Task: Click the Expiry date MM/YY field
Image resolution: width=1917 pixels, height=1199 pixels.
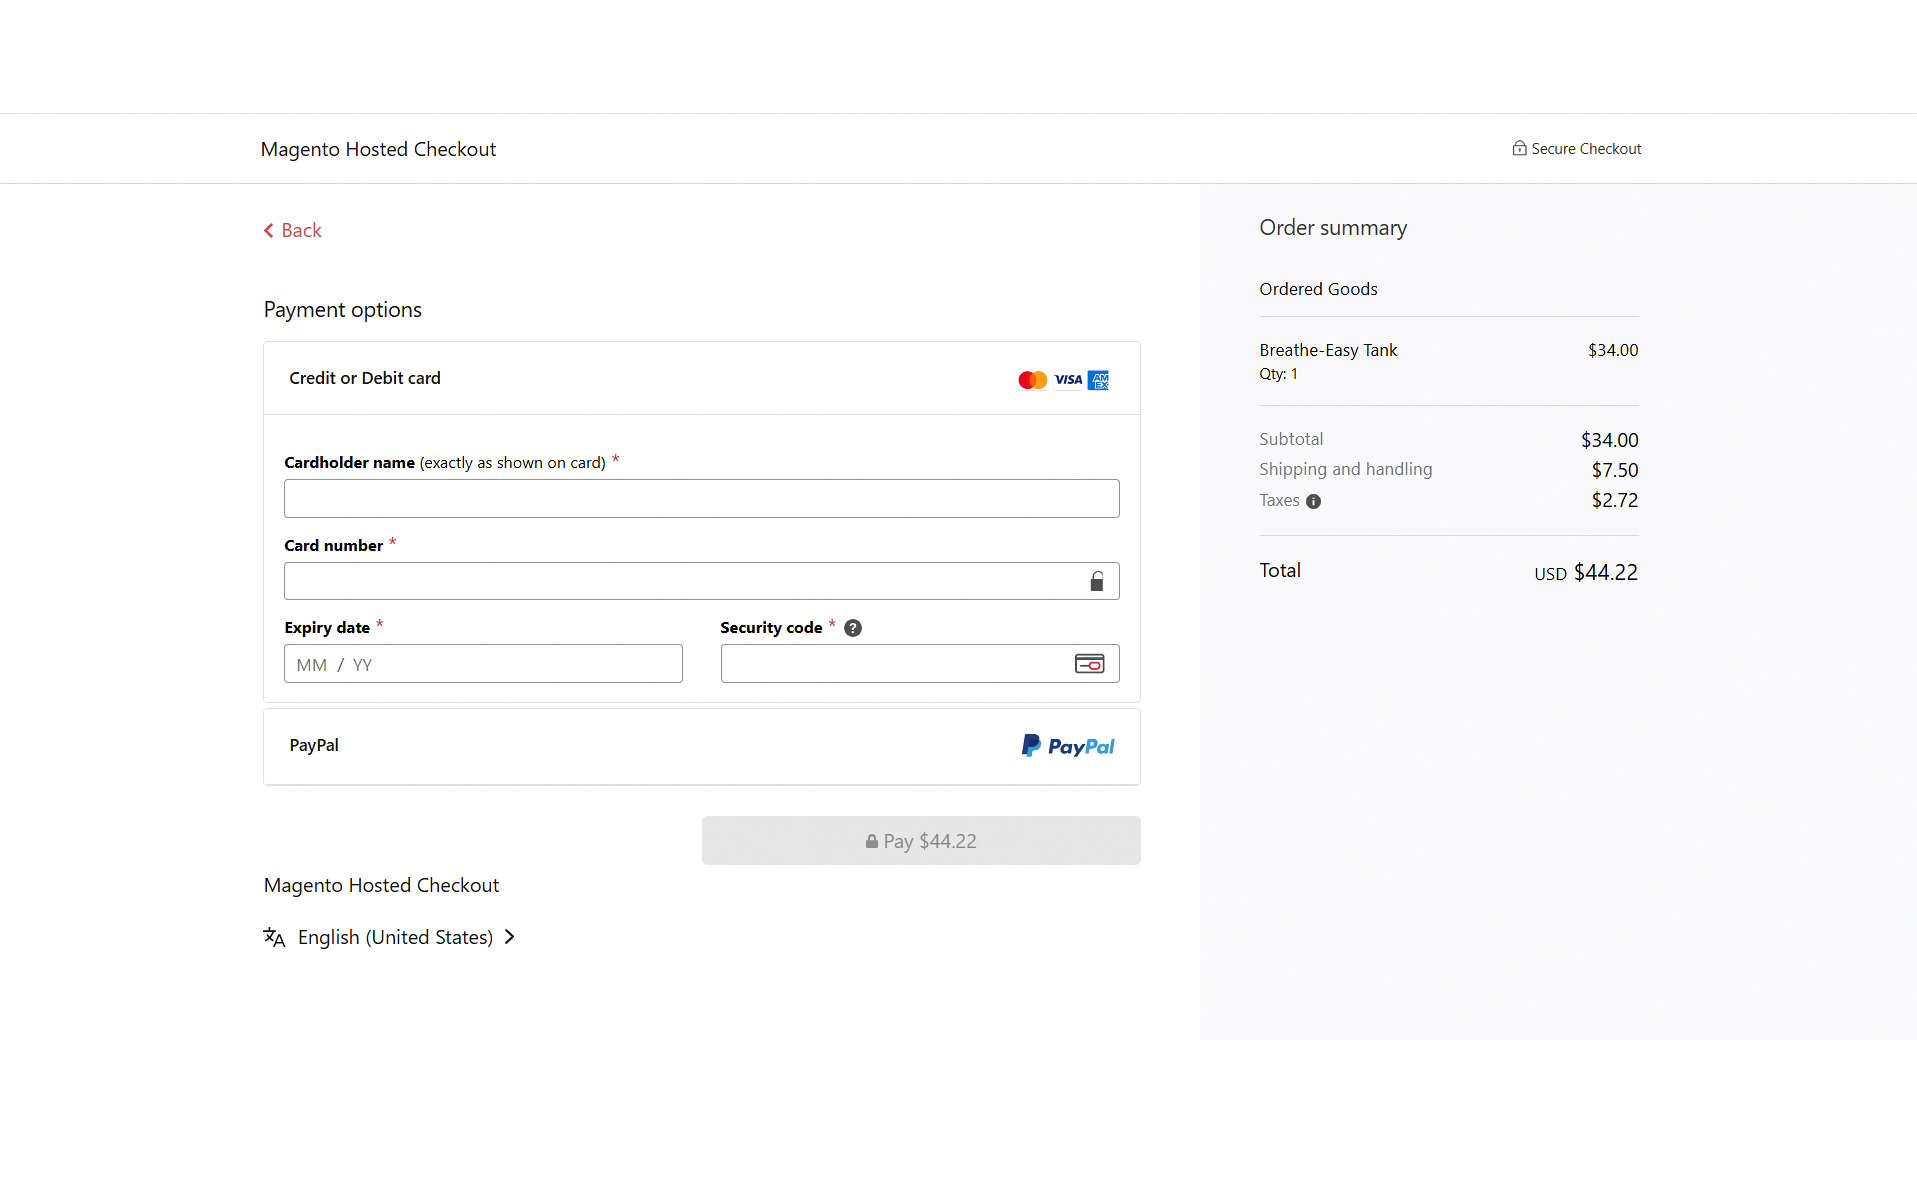Action: pos(483,663)
